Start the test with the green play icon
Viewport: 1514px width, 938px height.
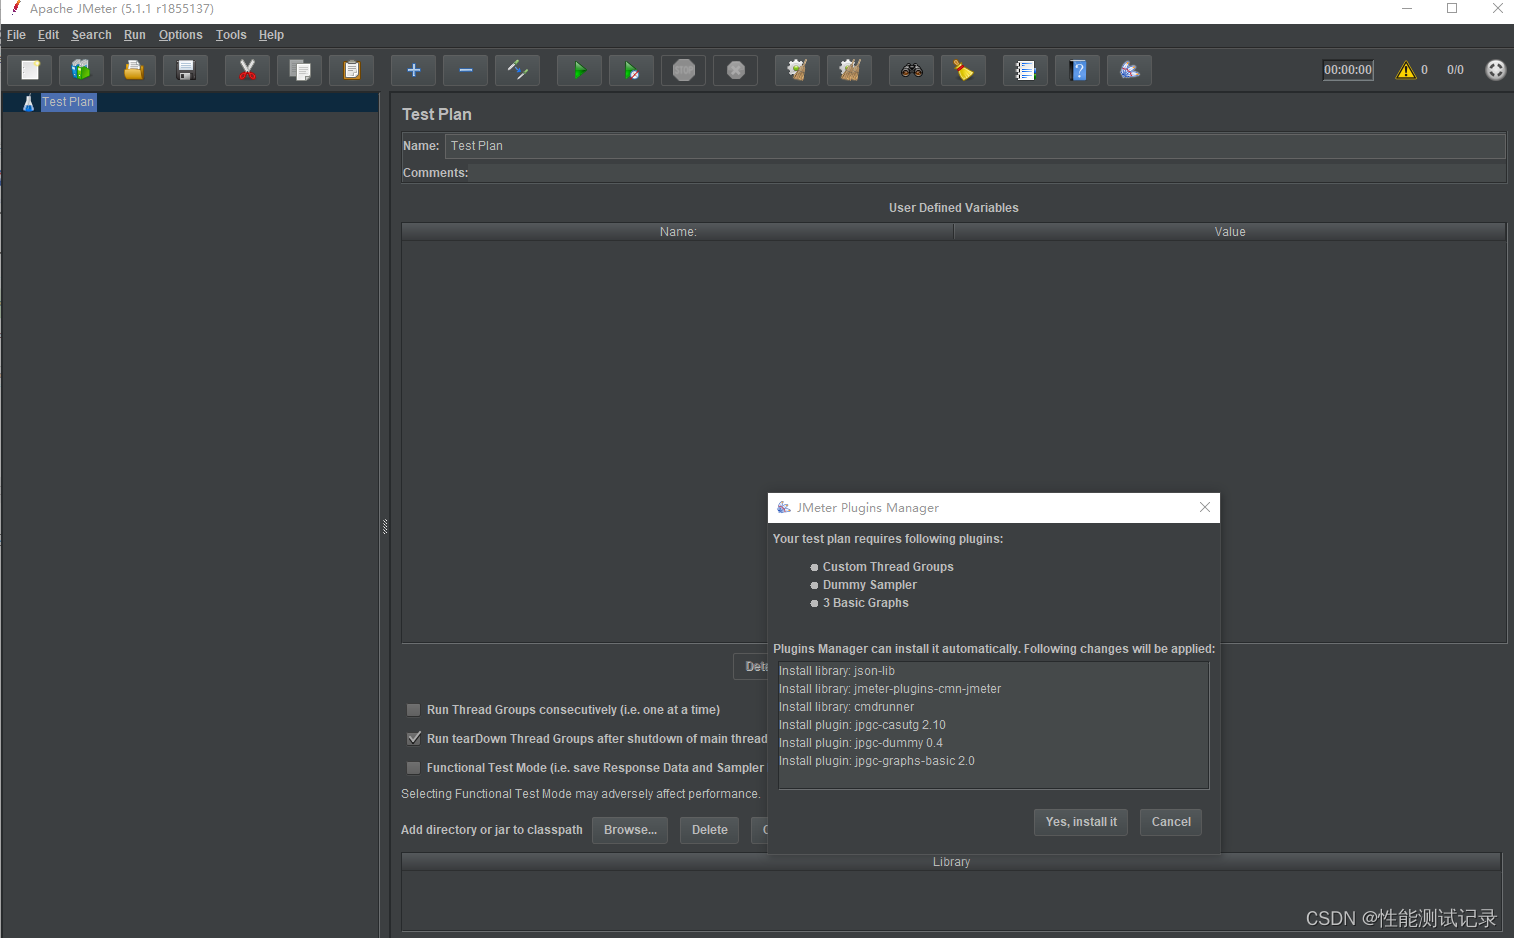click(579, 70)
